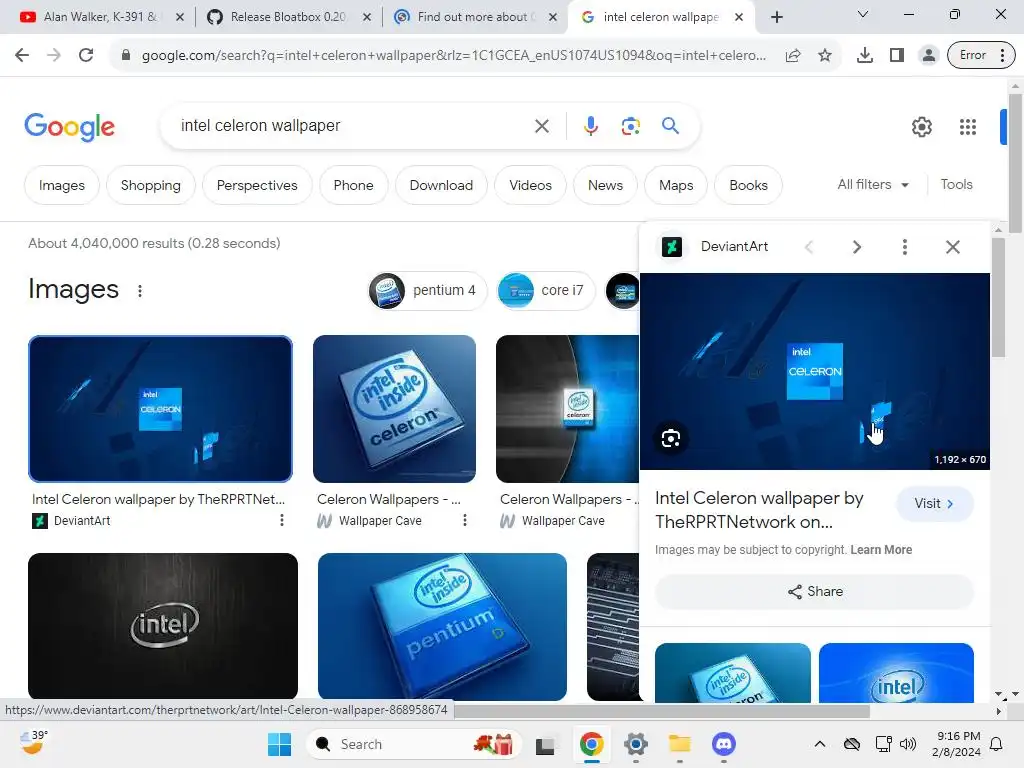Select Images search filter
This screenshot has width=1024, height=768.
pos(61,185)
